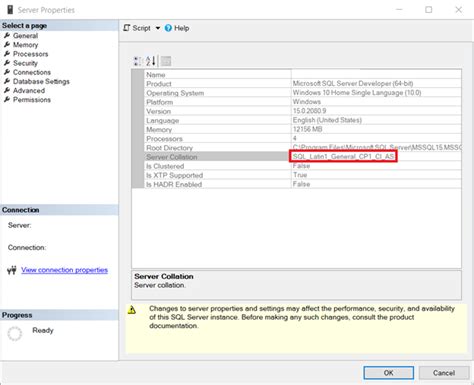Select the Is XTP Supported property row
This screenshot has height=385, width=474.
(x=303, y=175)
